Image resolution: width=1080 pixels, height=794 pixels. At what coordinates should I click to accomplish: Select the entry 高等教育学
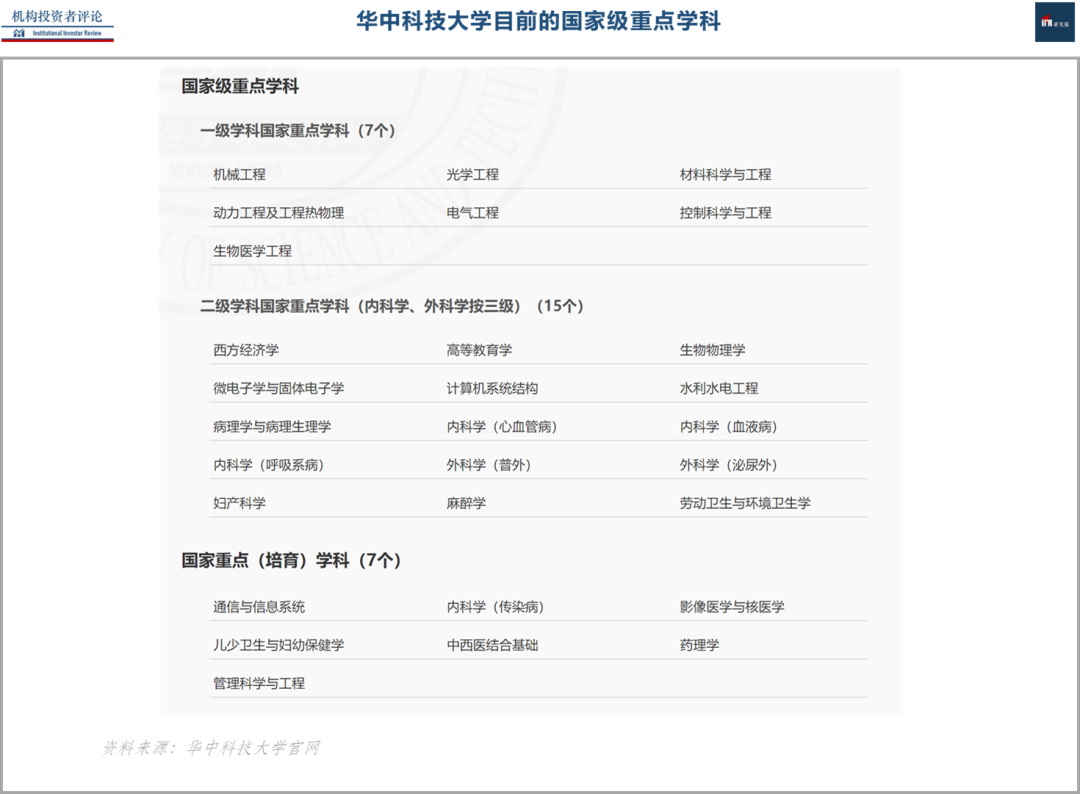(x=479, y=350)
